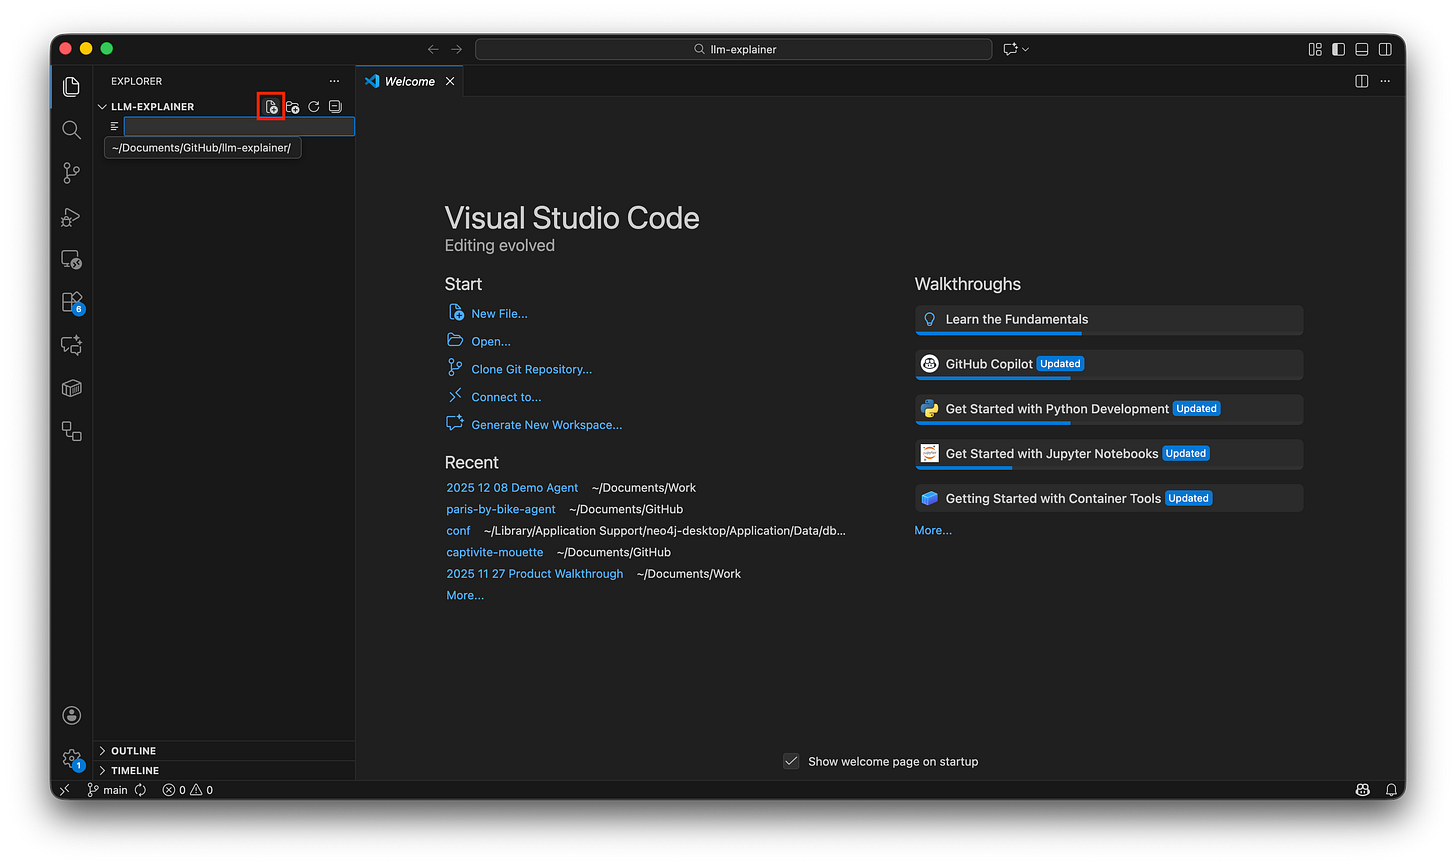Toggle the notifications bell in status bar
Viewport: 1456px width, 866px height.
(1391, 789)
